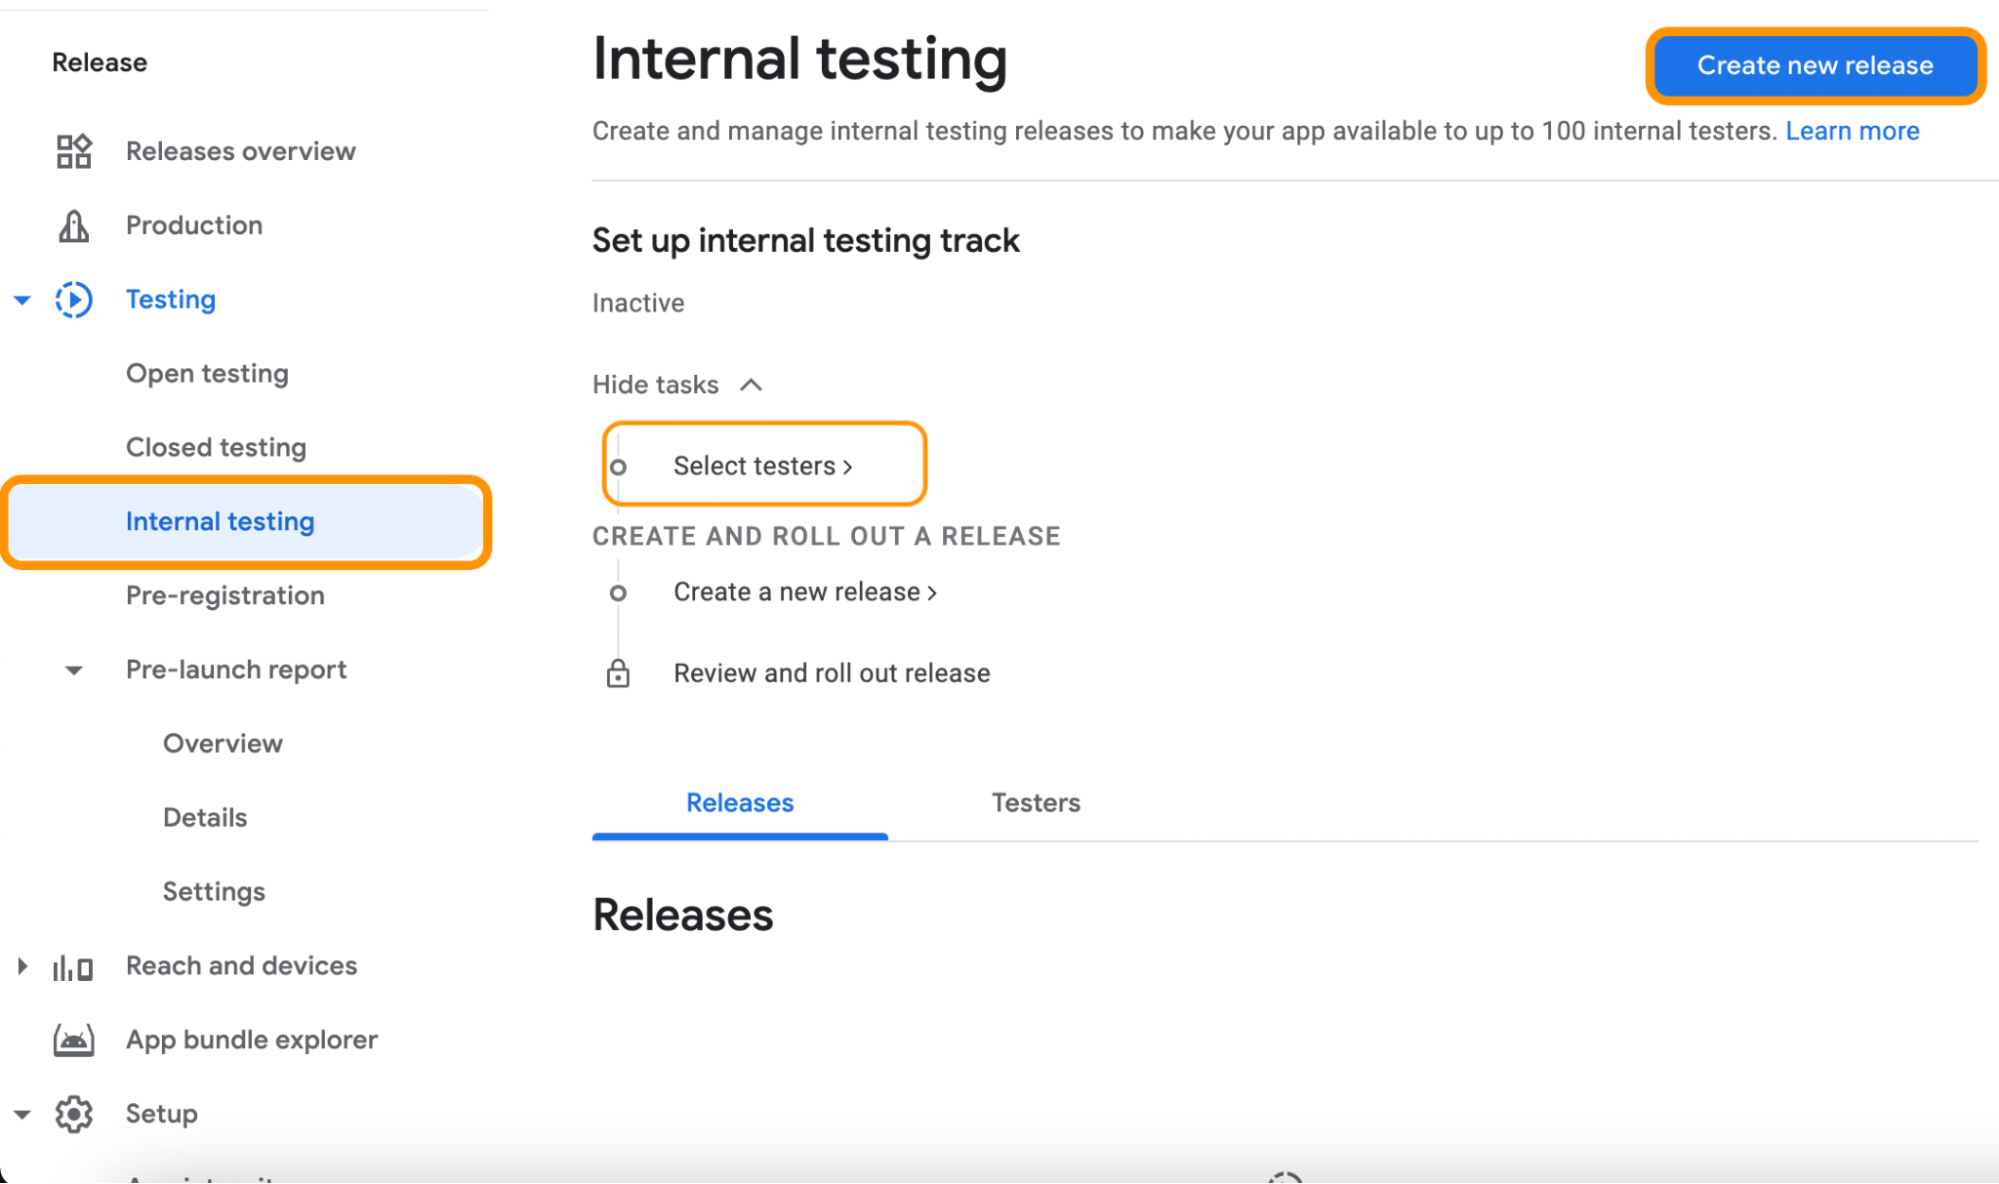Click the Hide tasks collapse arrow

coord(751,384)
